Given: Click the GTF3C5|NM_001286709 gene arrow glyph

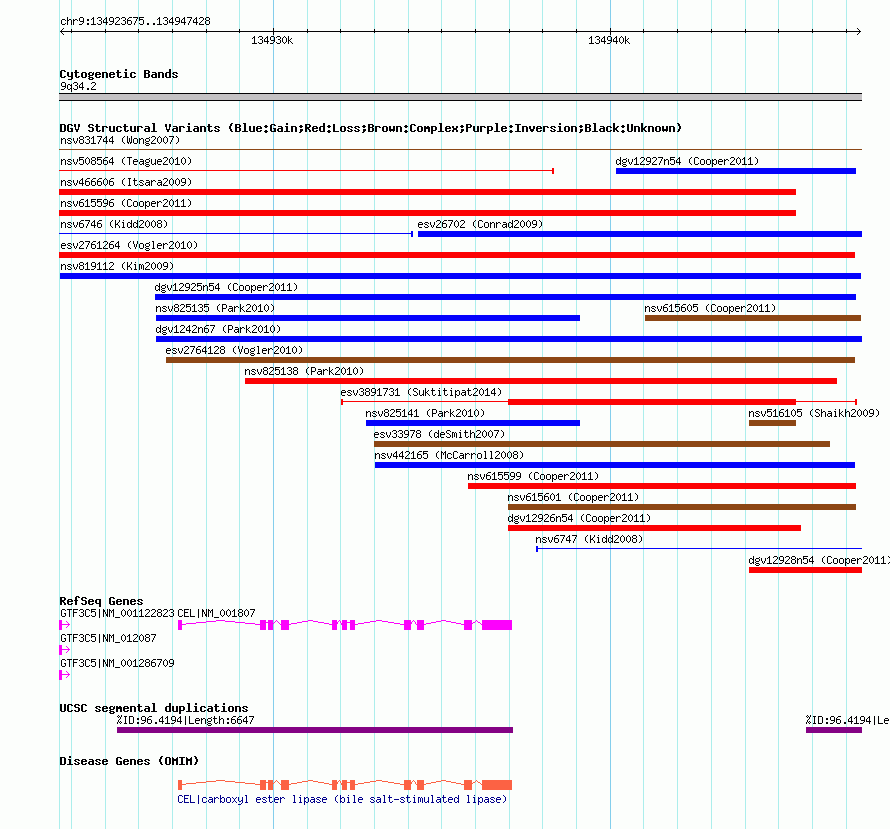Looking at the screenshot, I should click(65, 675).
